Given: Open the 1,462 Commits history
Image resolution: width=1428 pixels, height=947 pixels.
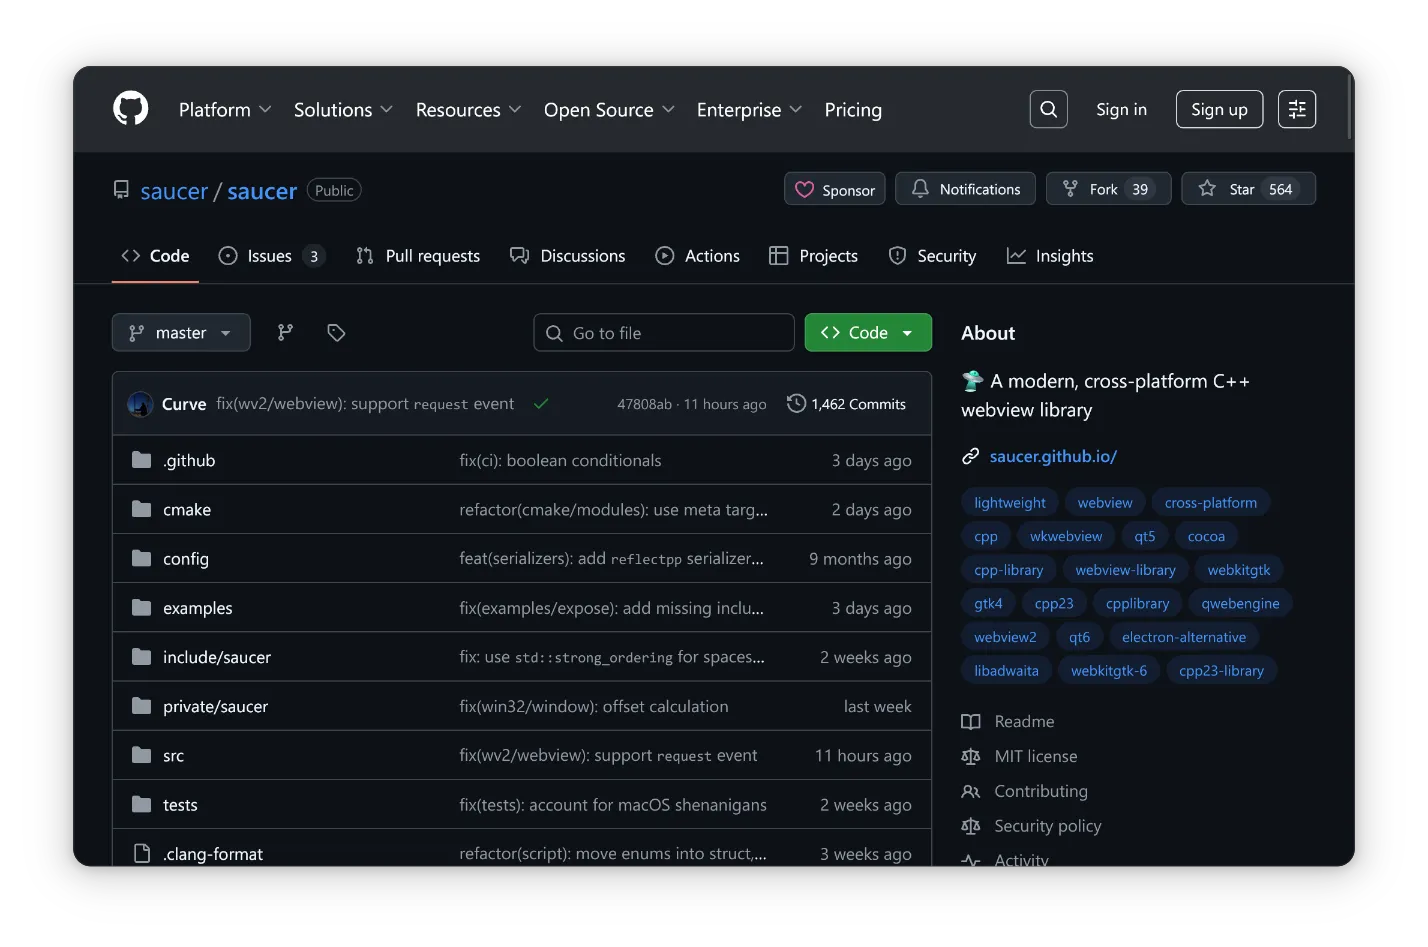Looking at the screenshot, I should pyautogui.click(x=846, y=404).
